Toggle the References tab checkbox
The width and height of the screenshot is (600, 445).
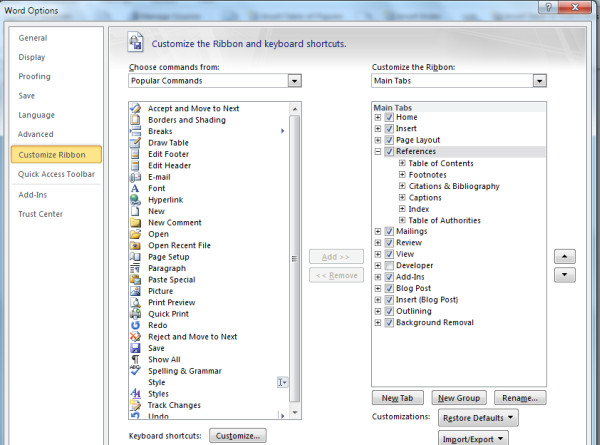(389, 152)
